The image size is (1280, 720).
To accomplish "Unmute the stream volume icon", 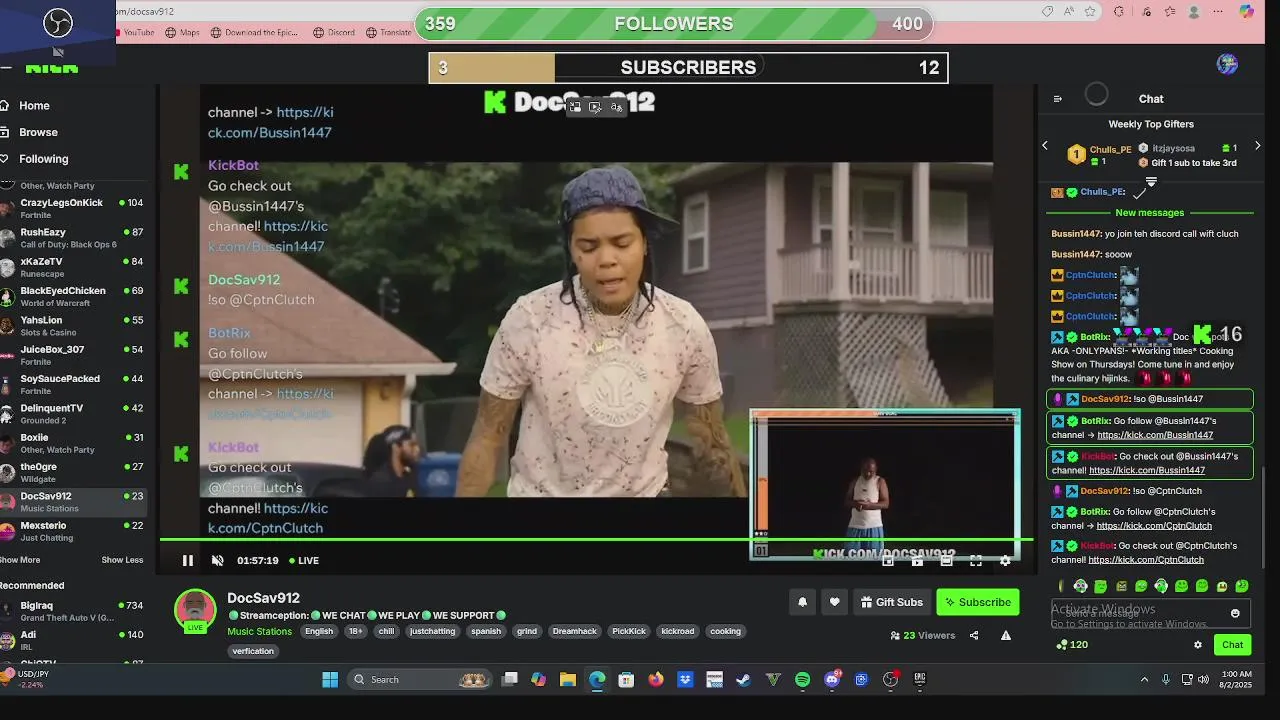I will pyautogui.click(x=218, y=561).
